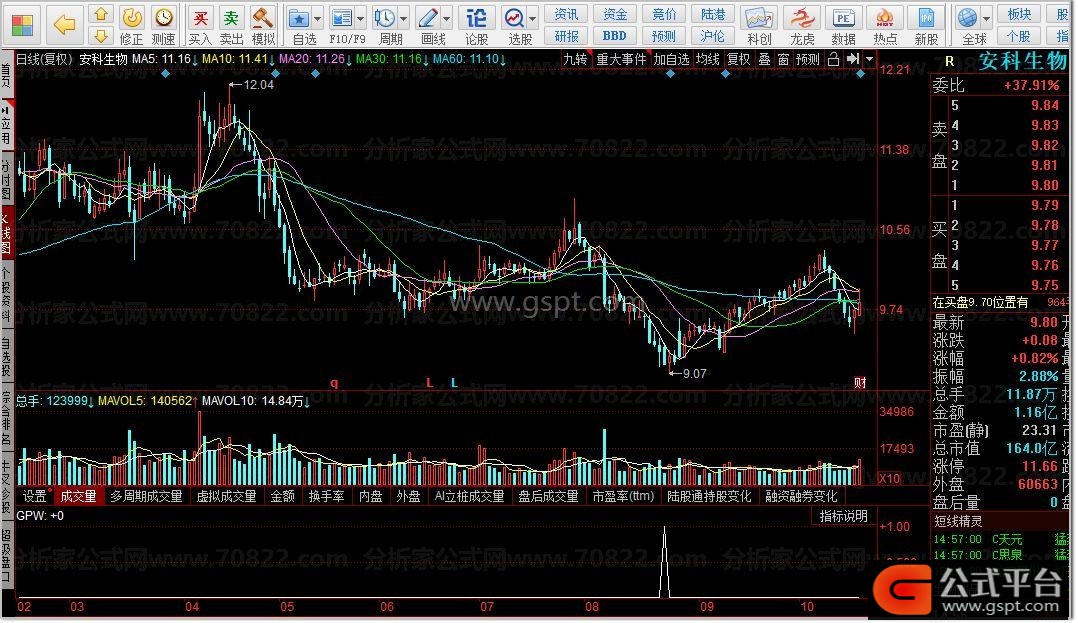Select the 外盘 indicator tab

[408, 496]
